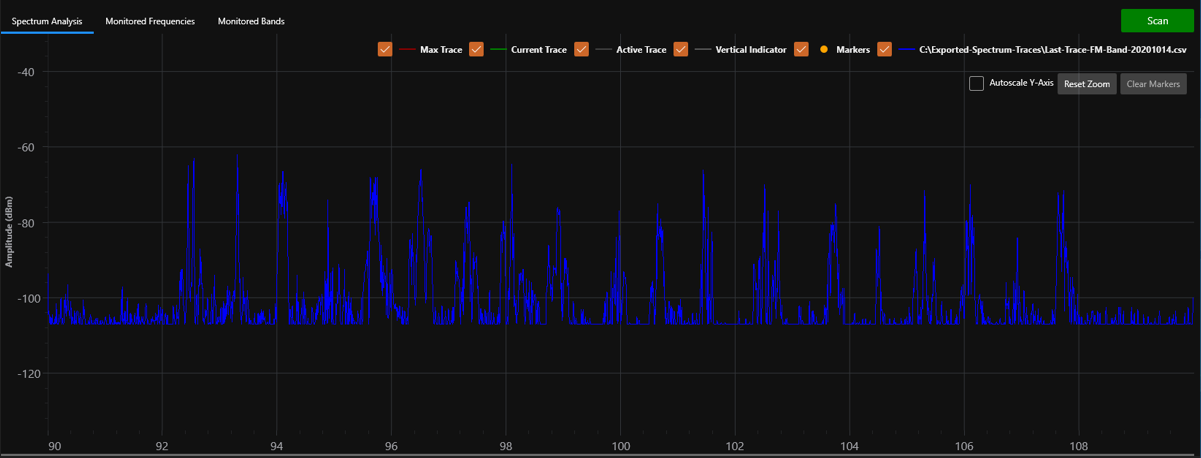Toggle the imported CSV trace checkbox
This screenshot has width=1201, height=458.
coord(885,49)
